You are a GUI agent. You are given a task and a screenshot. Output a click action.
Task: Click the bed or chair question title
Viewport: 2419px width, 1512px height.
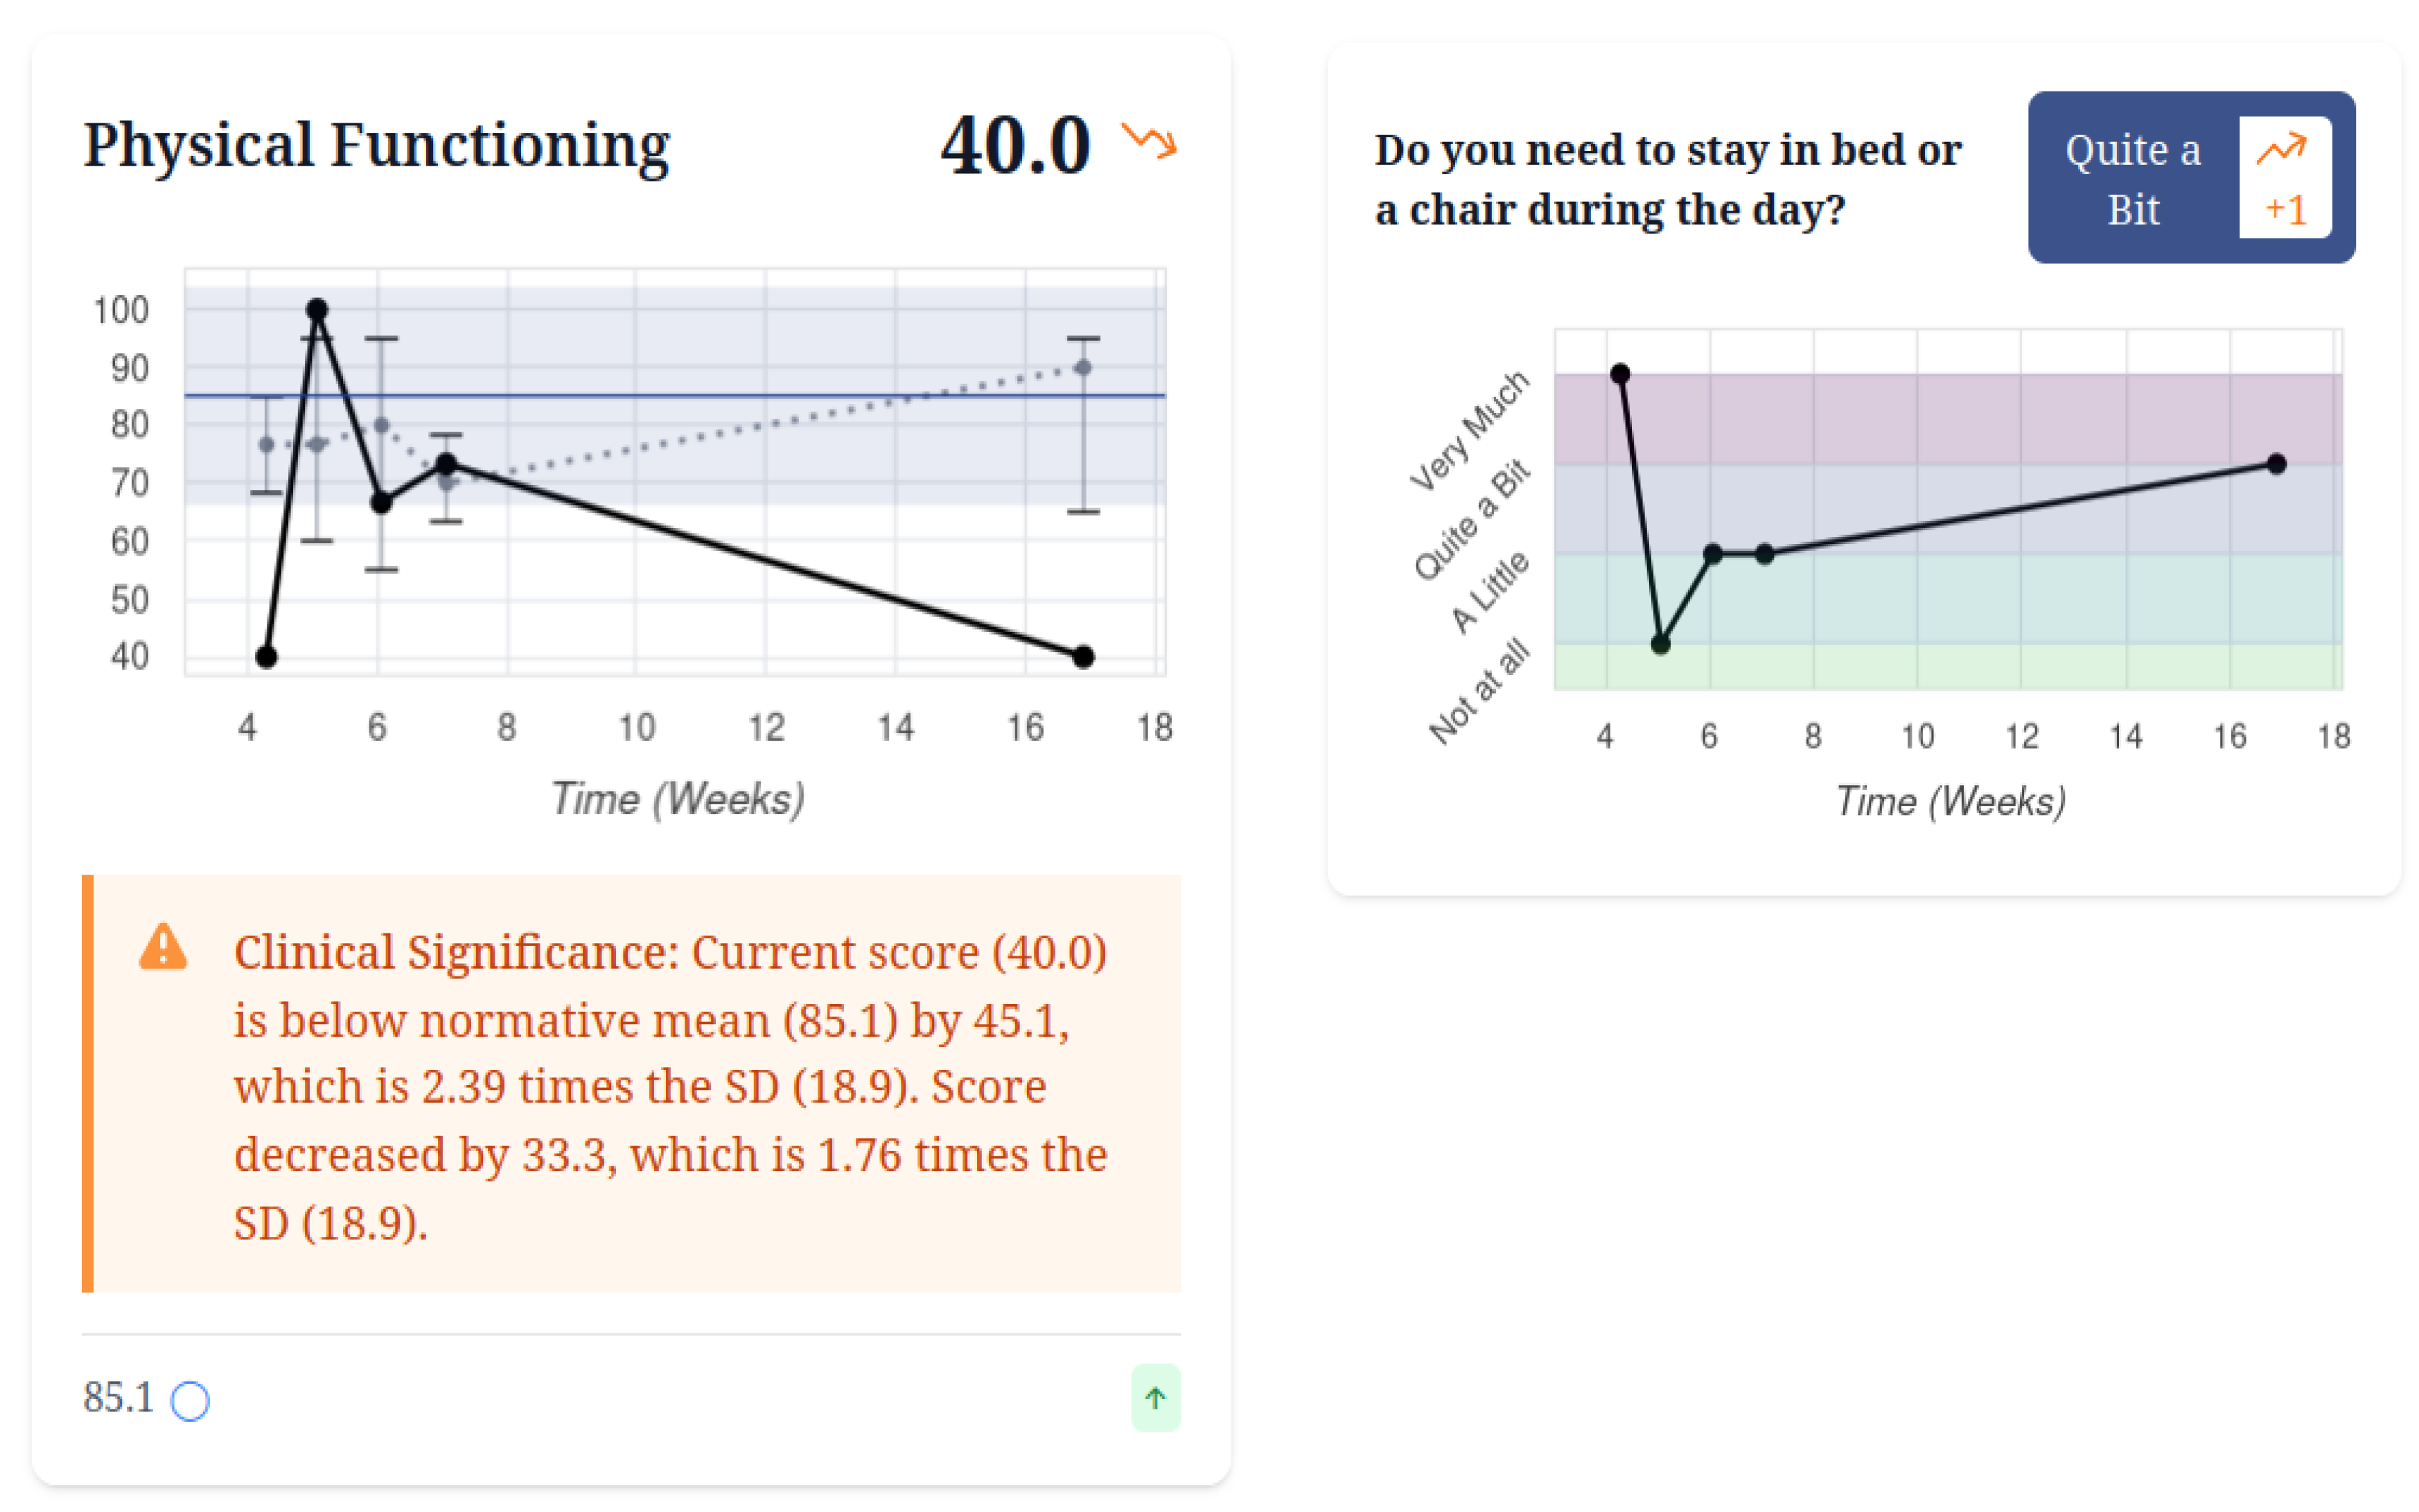(x=1668, y=179)
